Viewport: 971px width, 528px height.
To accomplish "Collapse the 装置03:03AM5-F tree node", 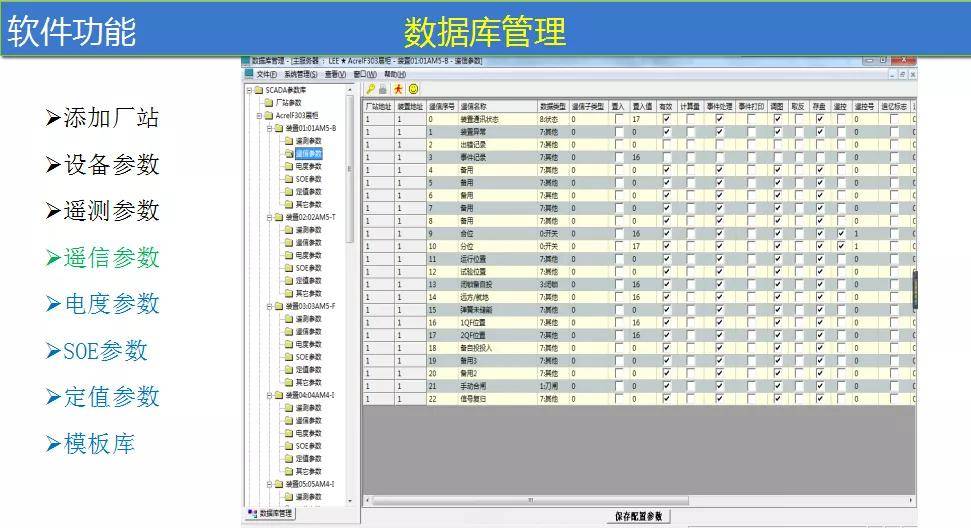I will 269,306.
